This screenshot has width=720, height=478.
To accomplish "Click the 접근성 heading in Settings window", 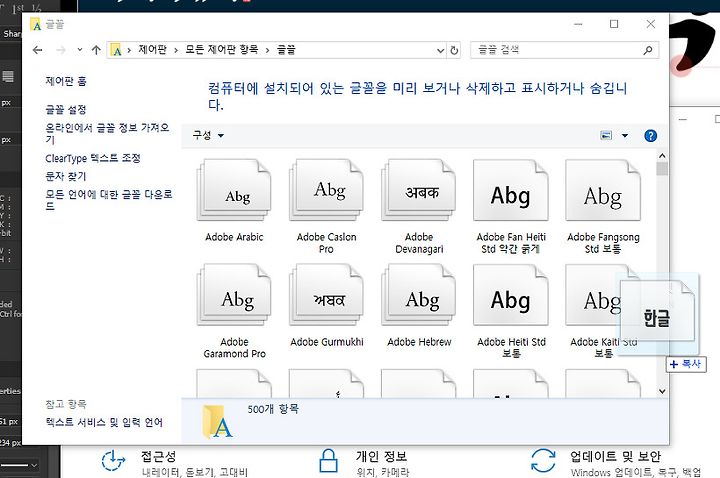I will 158,456.
